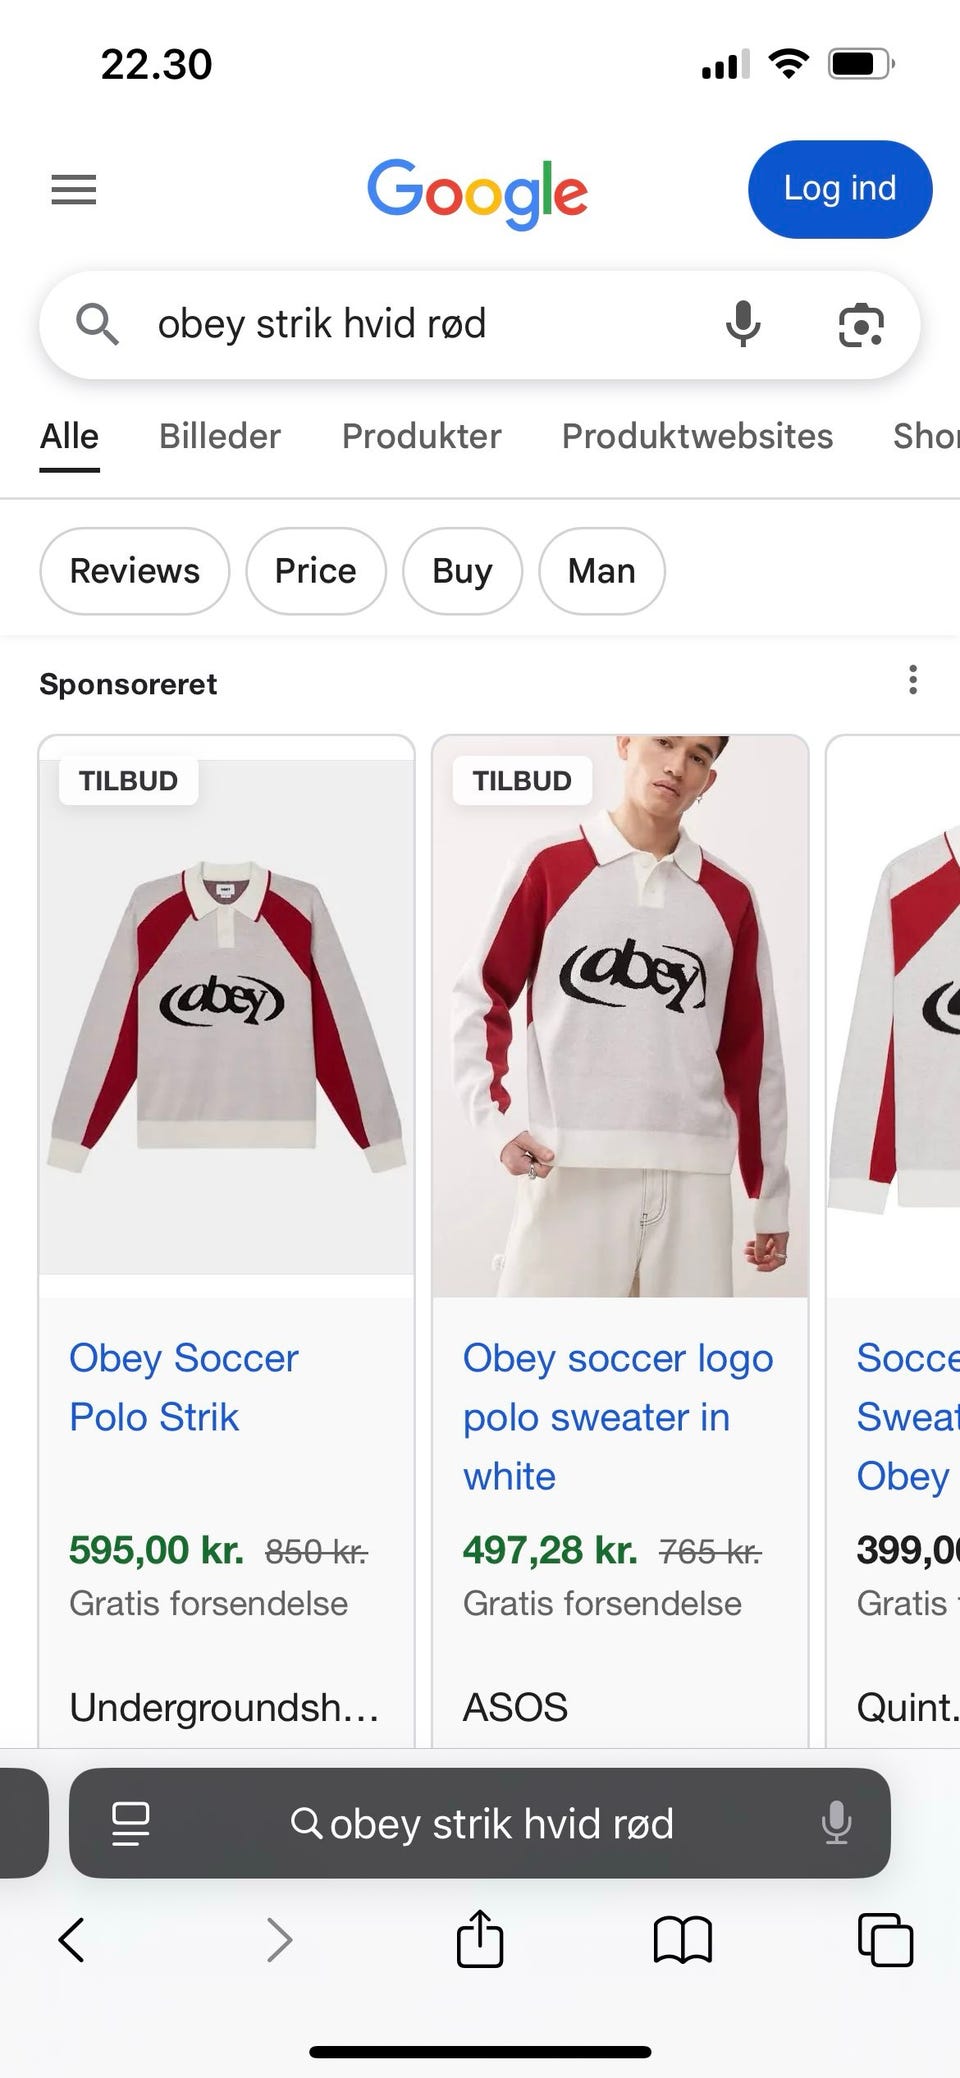
Task: Open Obey Soccer Polo Strik link
Action: click(184, 1387)
